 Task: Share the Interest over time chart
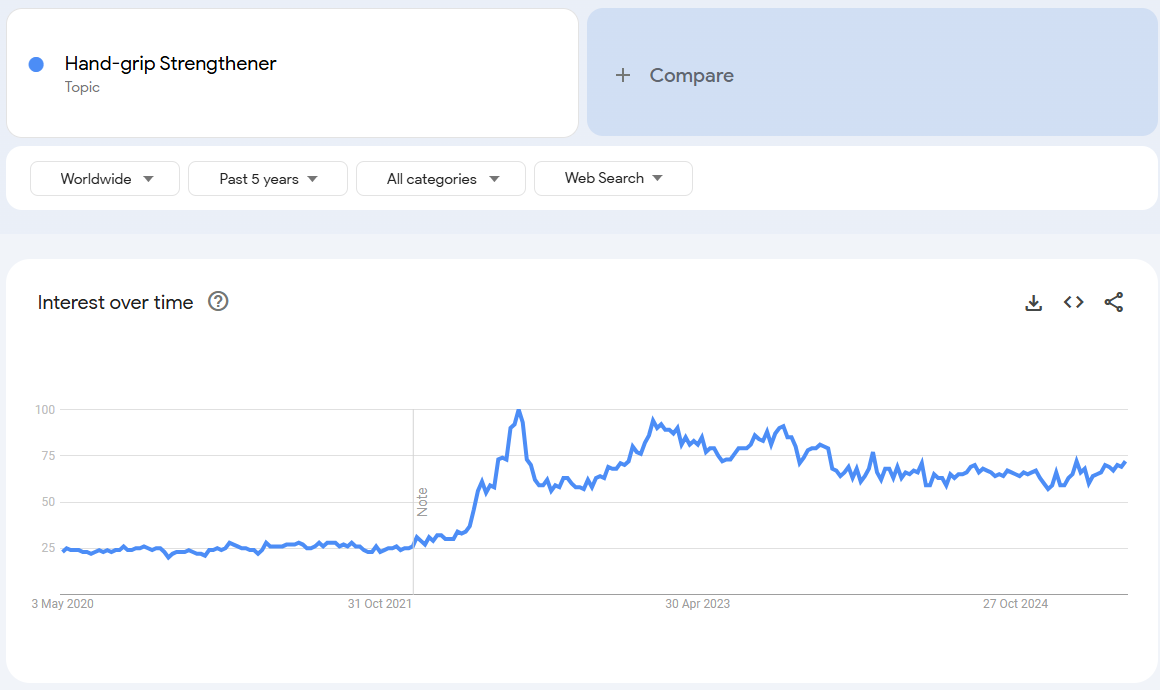(x=1113, y=302)
